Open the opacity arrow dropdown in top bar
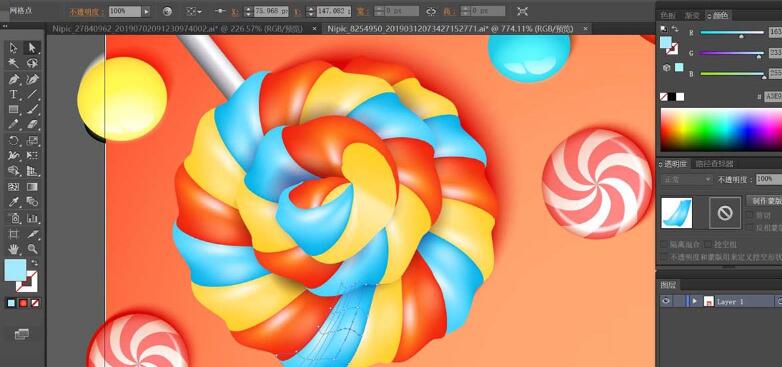 coord(146,11)
